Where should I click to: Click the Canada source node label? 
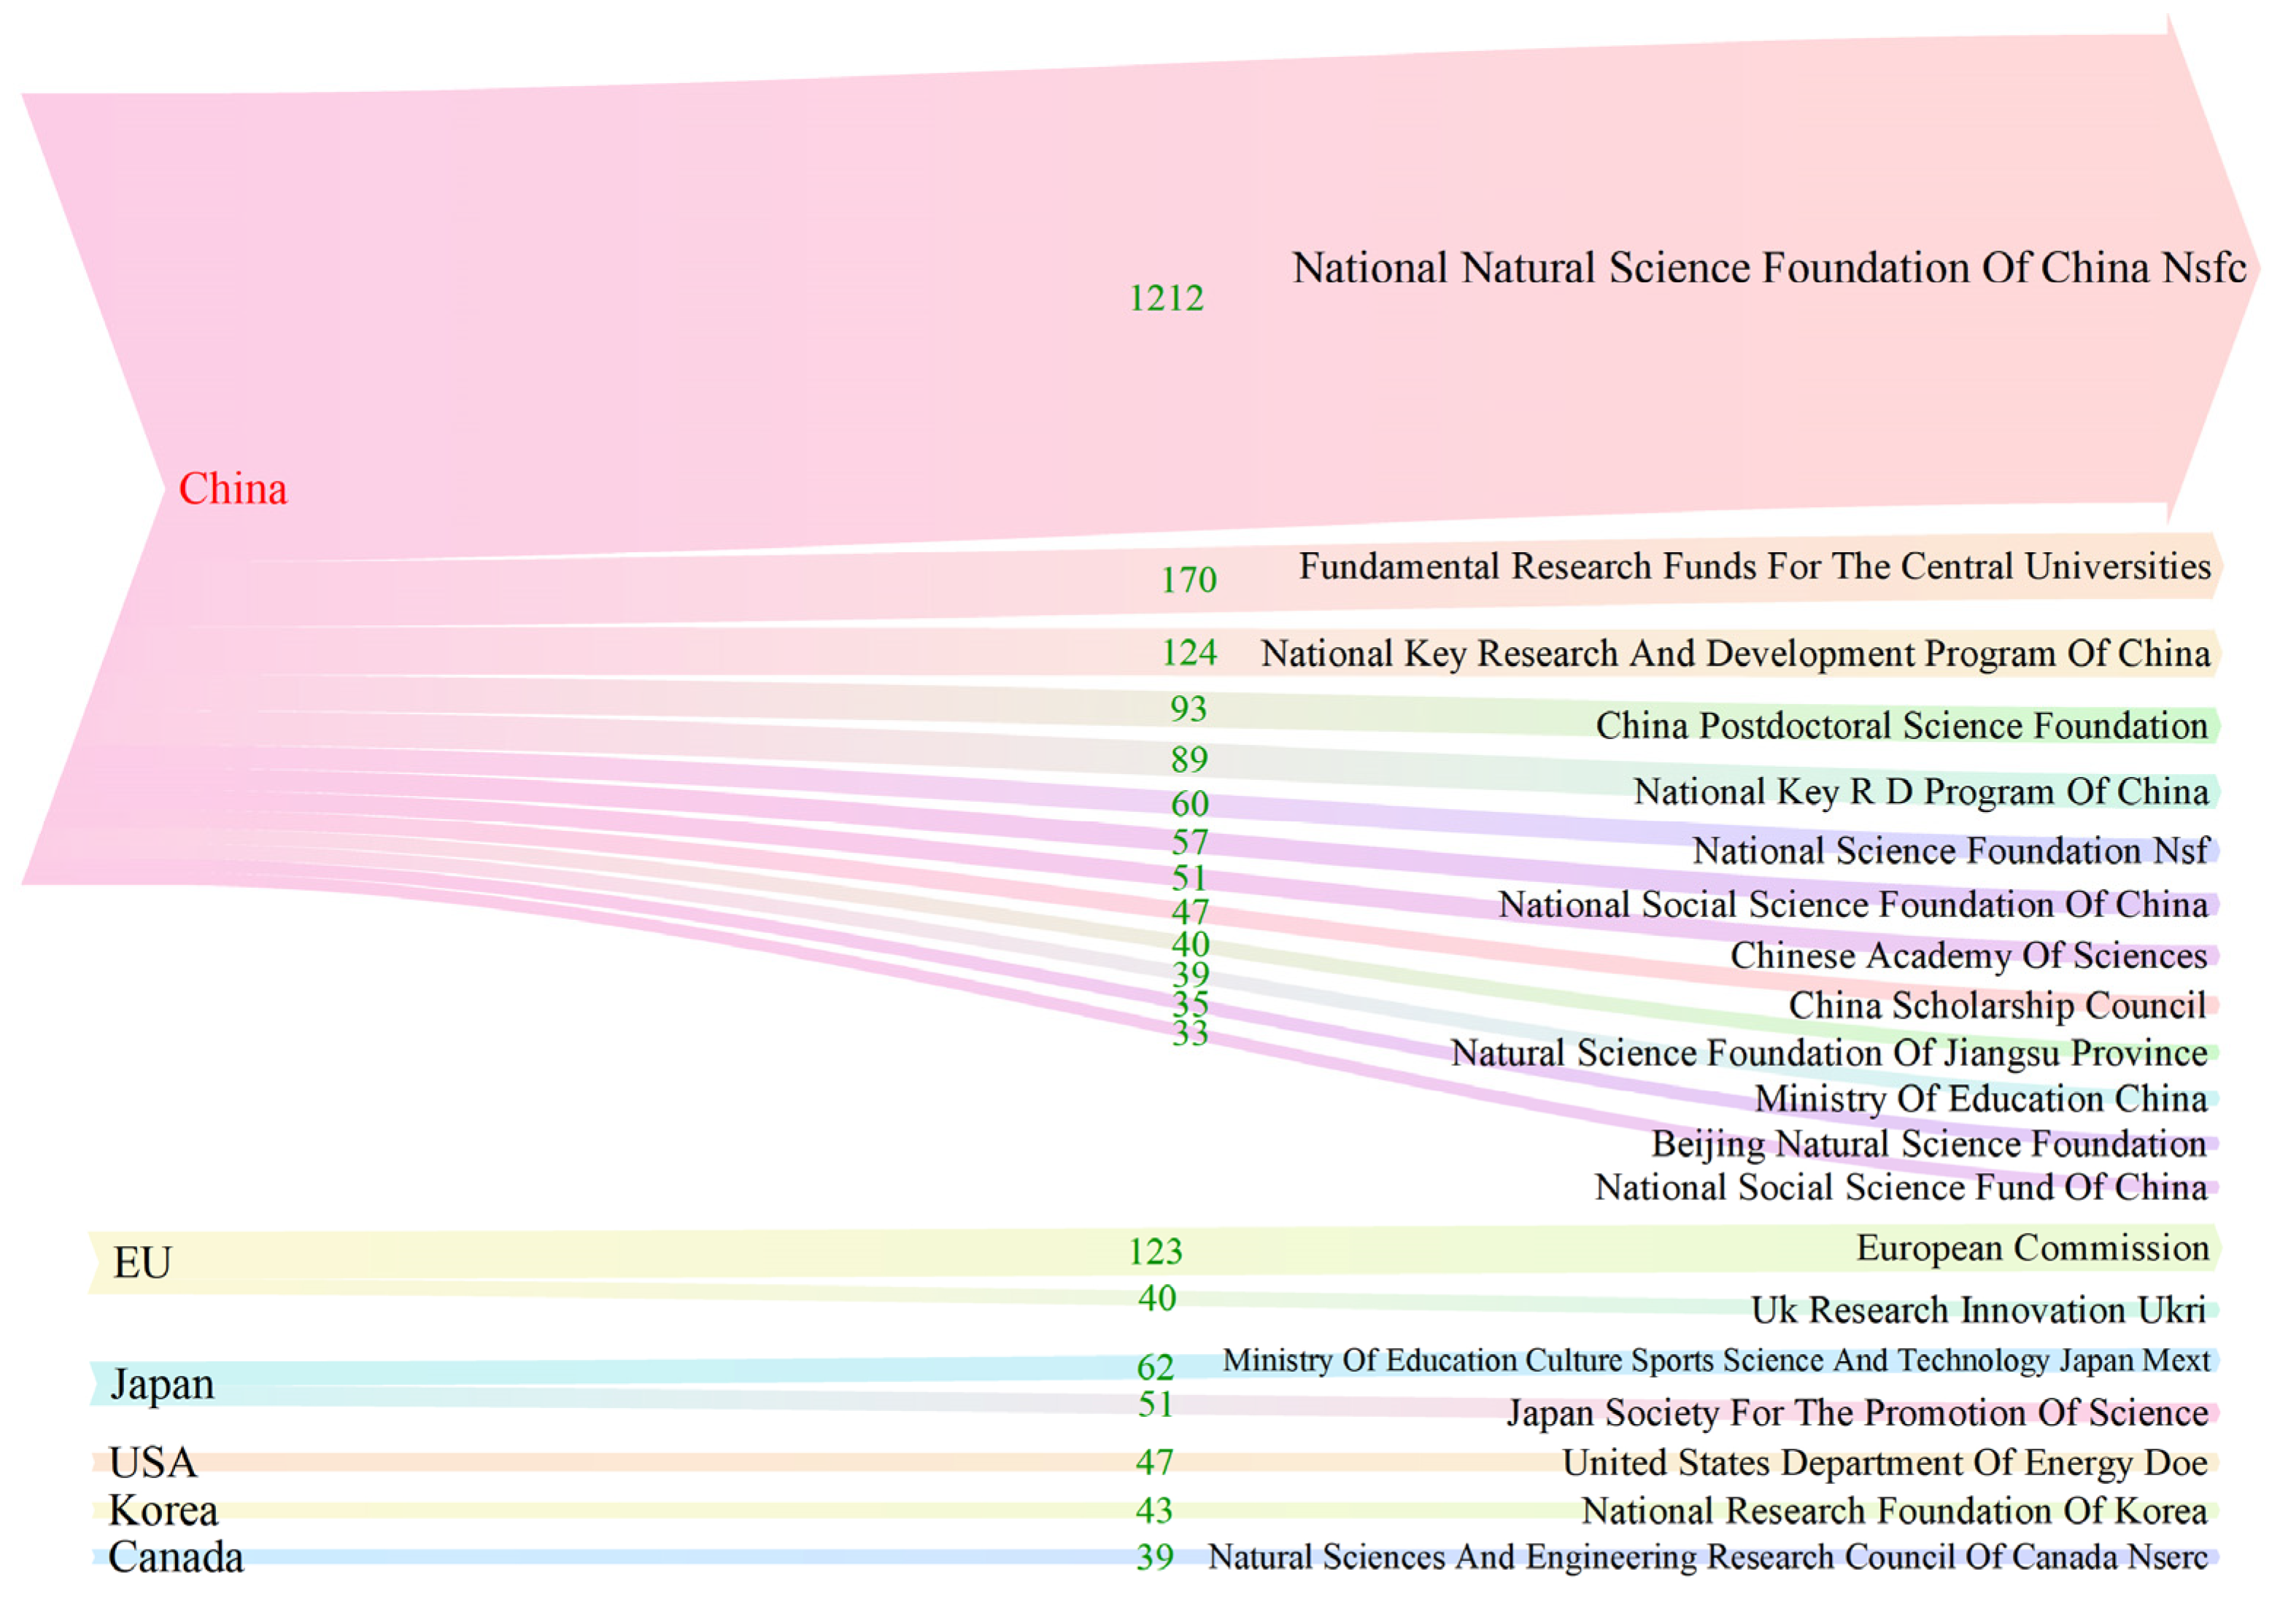click(x=176, y=1557)
